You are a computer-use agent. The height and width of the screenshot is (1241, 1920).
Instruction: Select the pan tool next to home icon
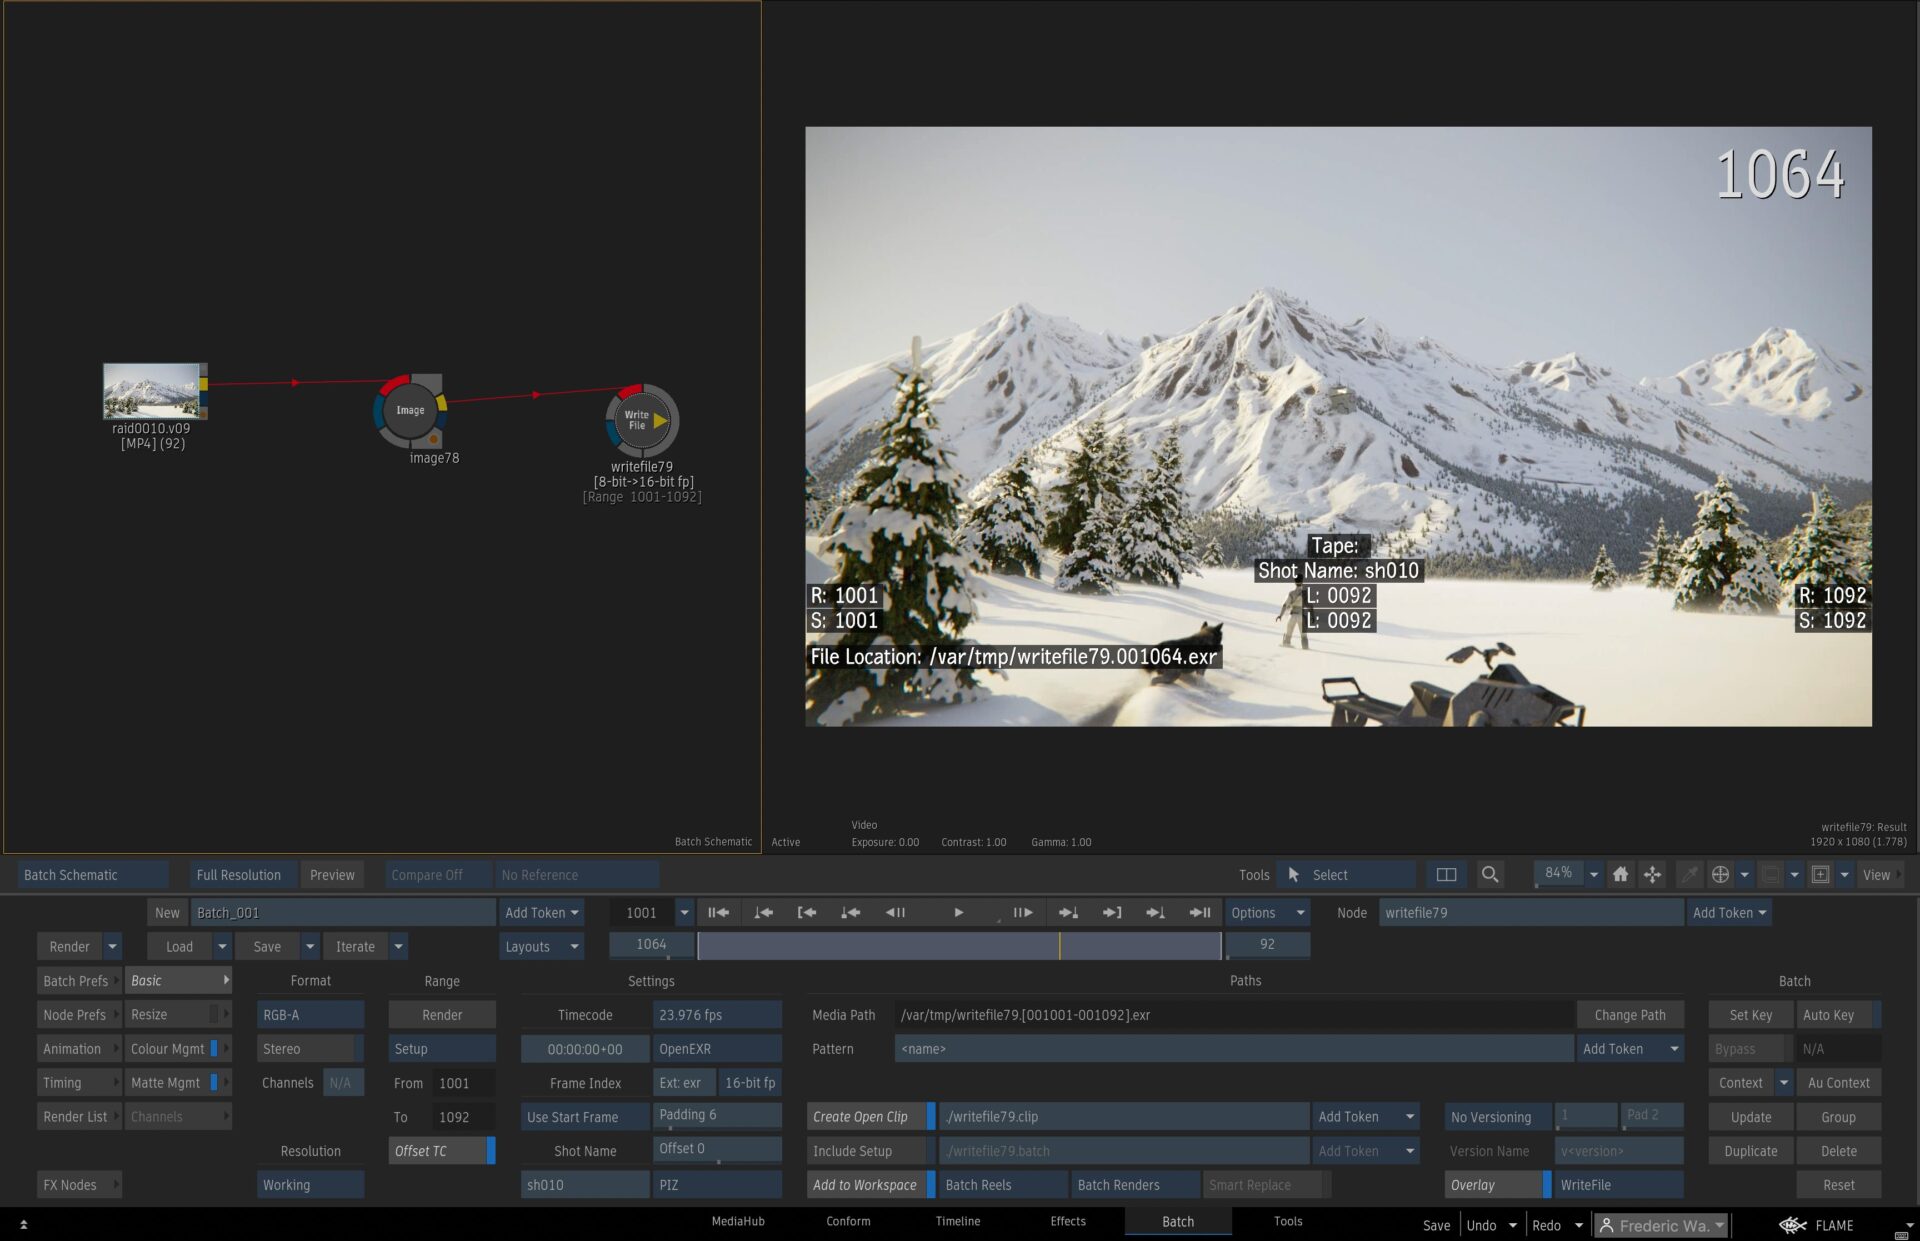click(1653, 874)
